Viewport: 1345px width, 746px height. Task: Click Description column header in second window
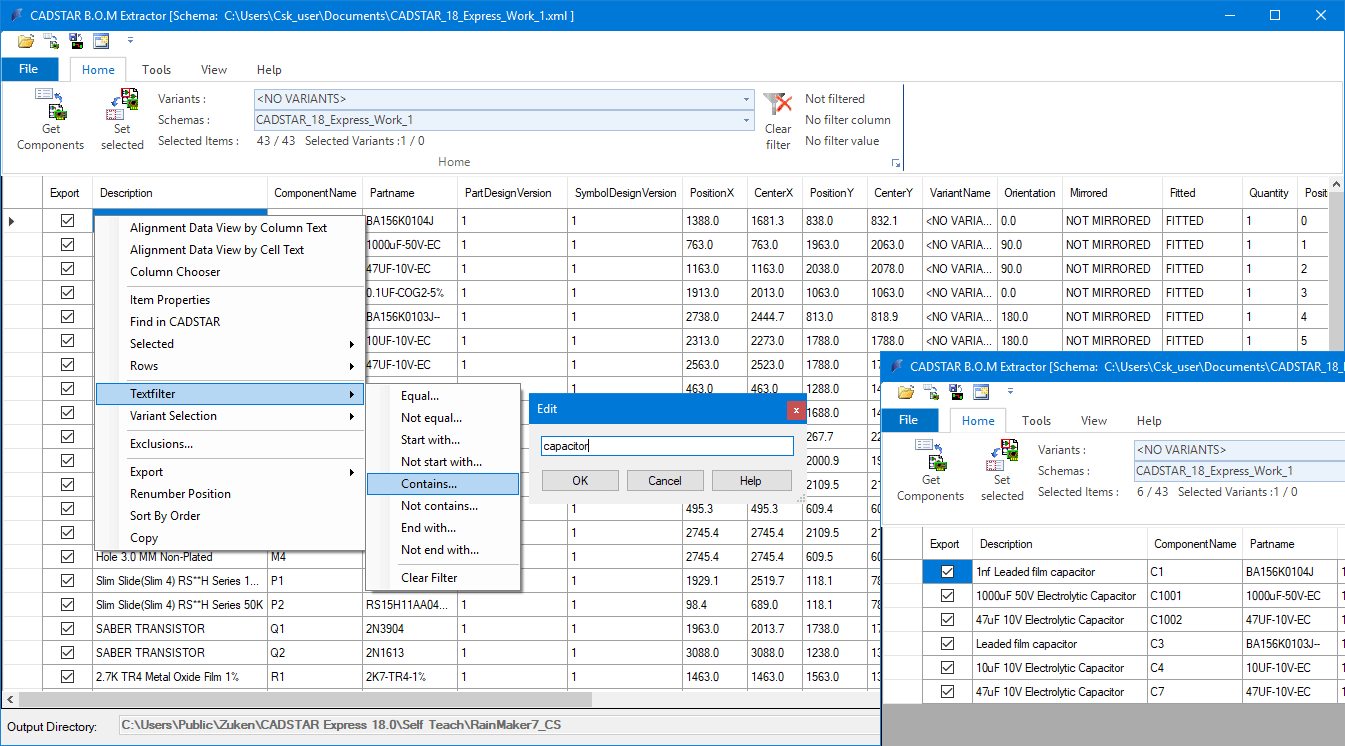tap(1059, 544)
